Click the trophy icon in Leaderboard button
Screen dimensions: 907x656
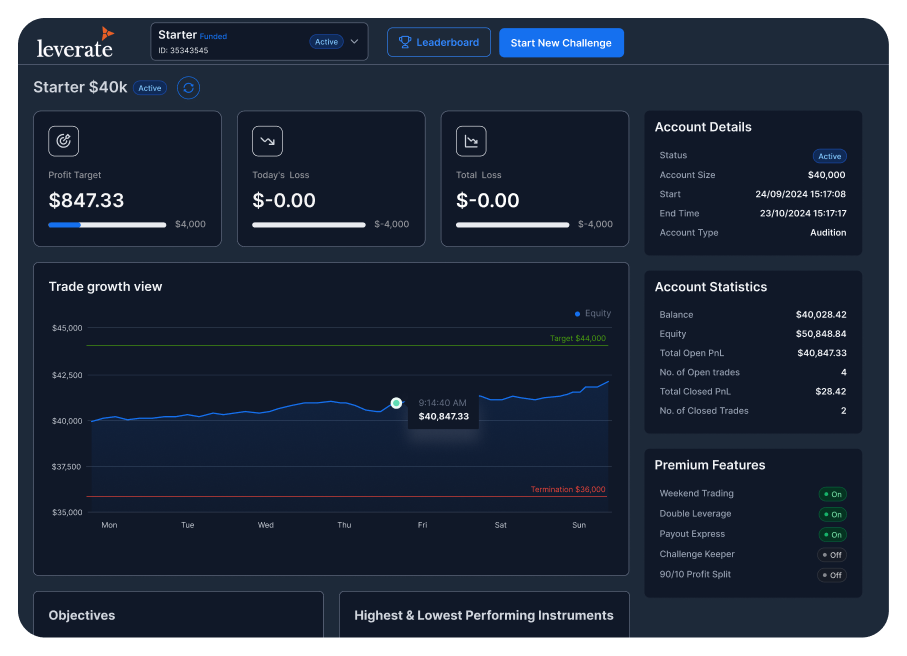(405, 43)
